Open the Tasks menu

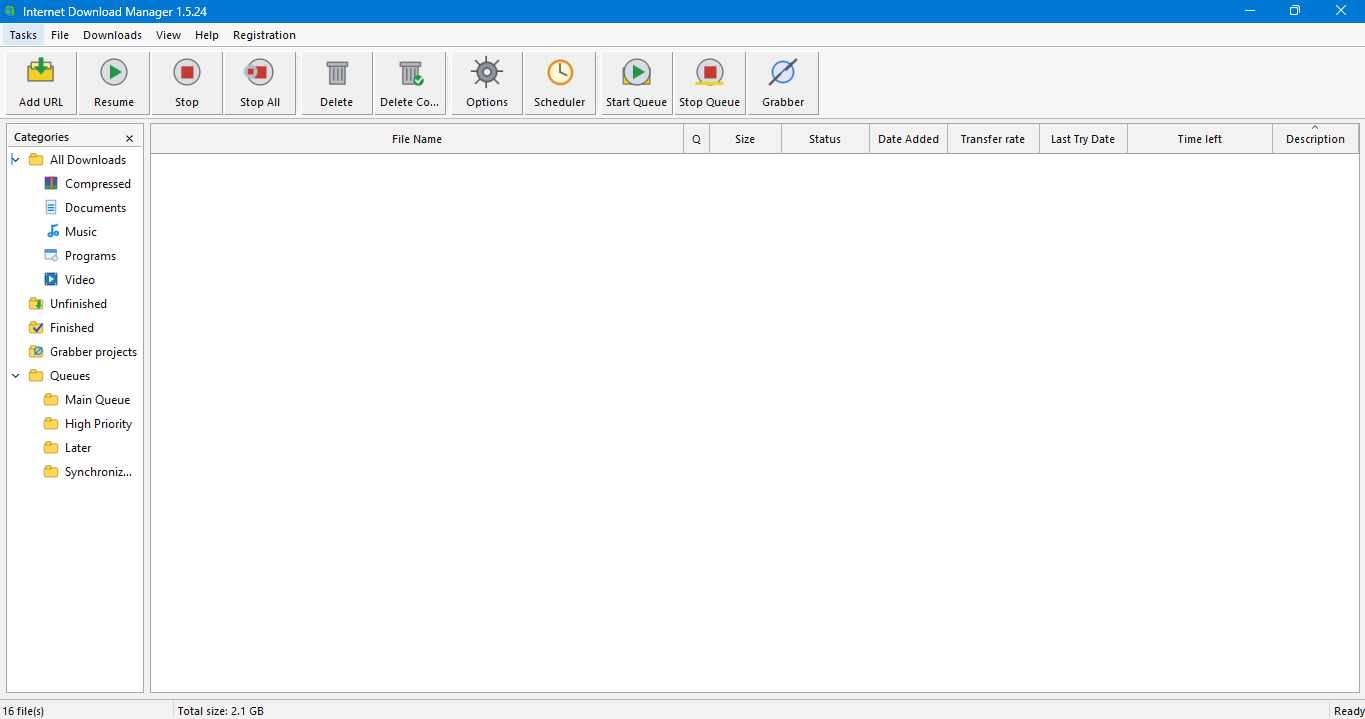pos(23,35)
